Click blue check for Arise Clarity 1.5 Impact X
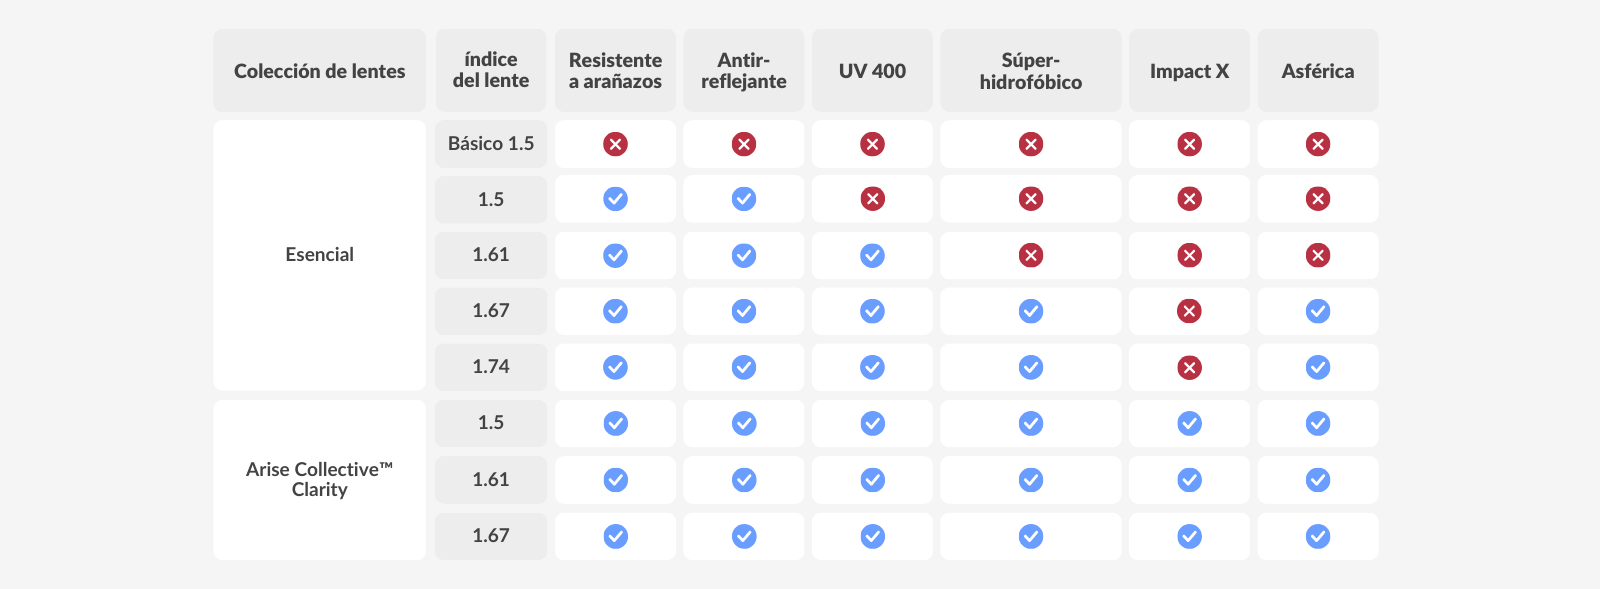 pos(1189,423)
